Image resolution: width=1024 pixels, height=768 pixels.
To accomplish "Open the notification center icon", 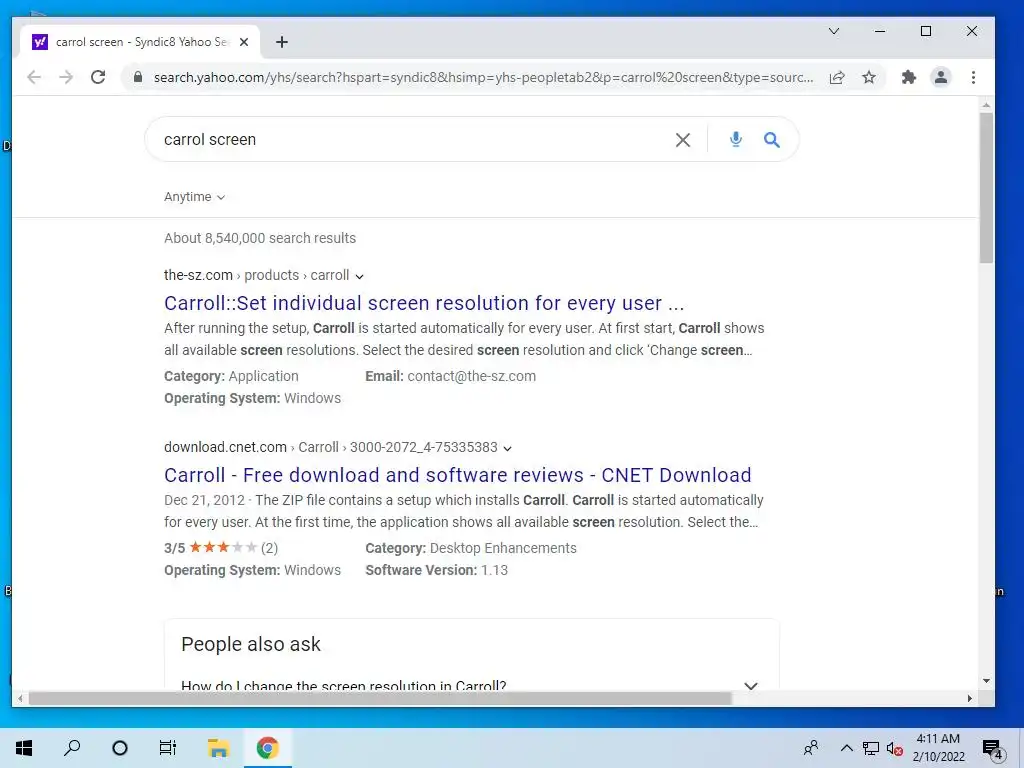I will (993, 748).
